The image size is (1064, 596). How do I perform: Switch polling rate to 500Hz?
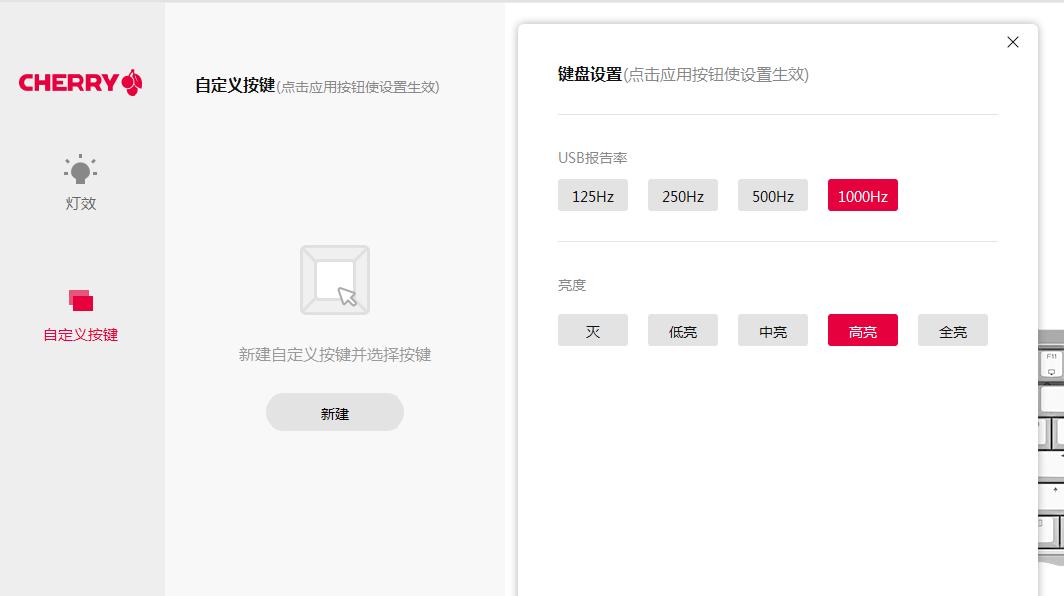point(772,195)
